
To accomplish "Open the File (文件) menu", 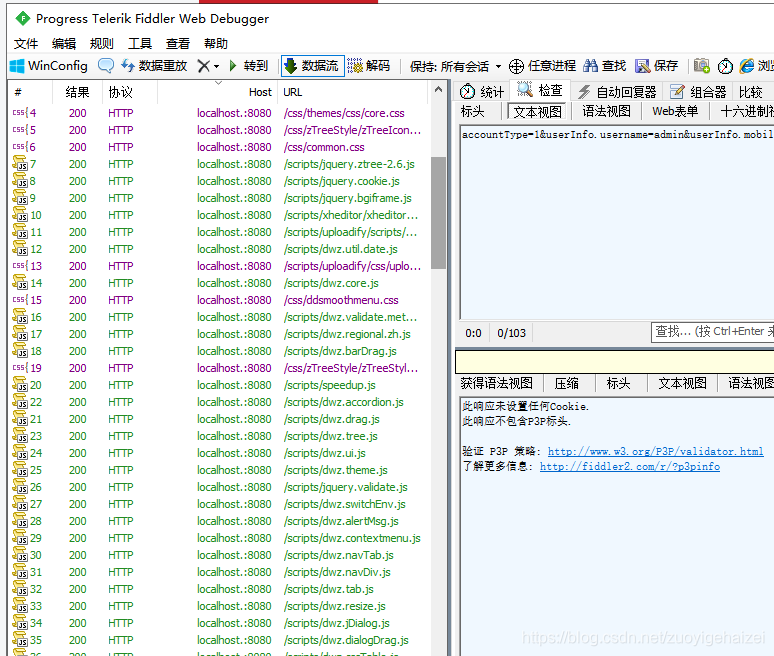I will tap(26, 44).
